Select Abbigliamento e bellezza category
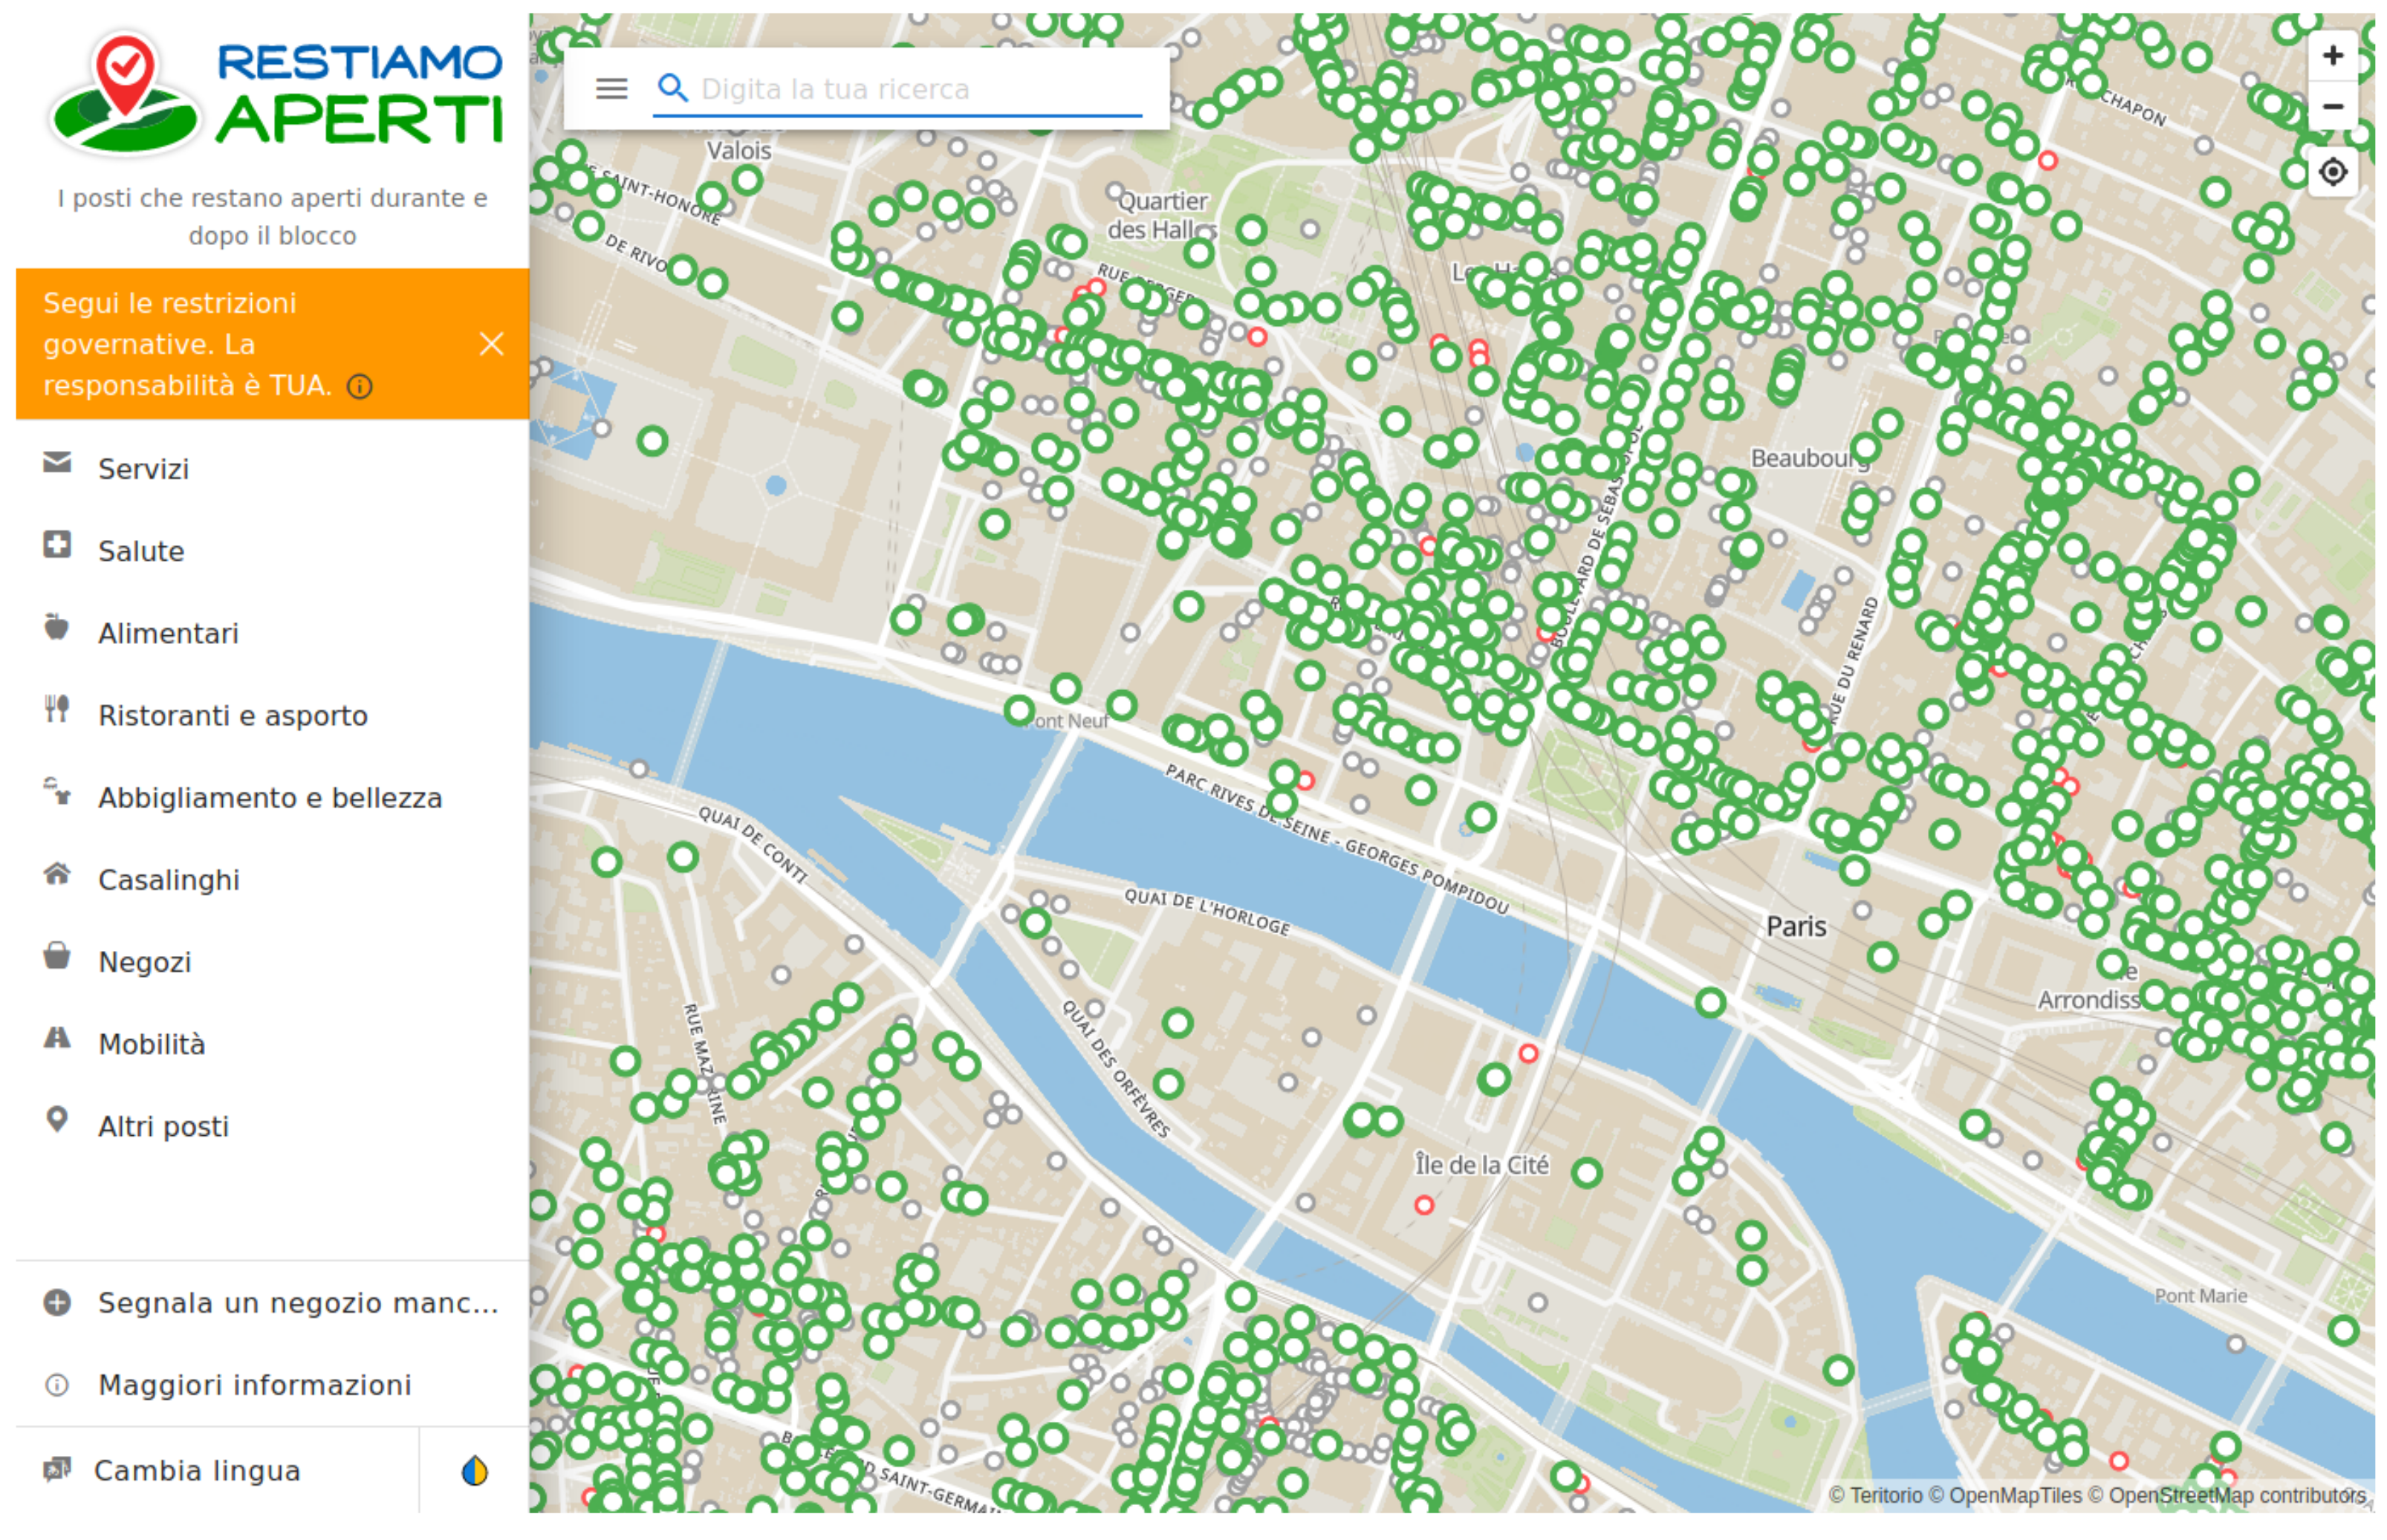 click(x=269, y=797)
